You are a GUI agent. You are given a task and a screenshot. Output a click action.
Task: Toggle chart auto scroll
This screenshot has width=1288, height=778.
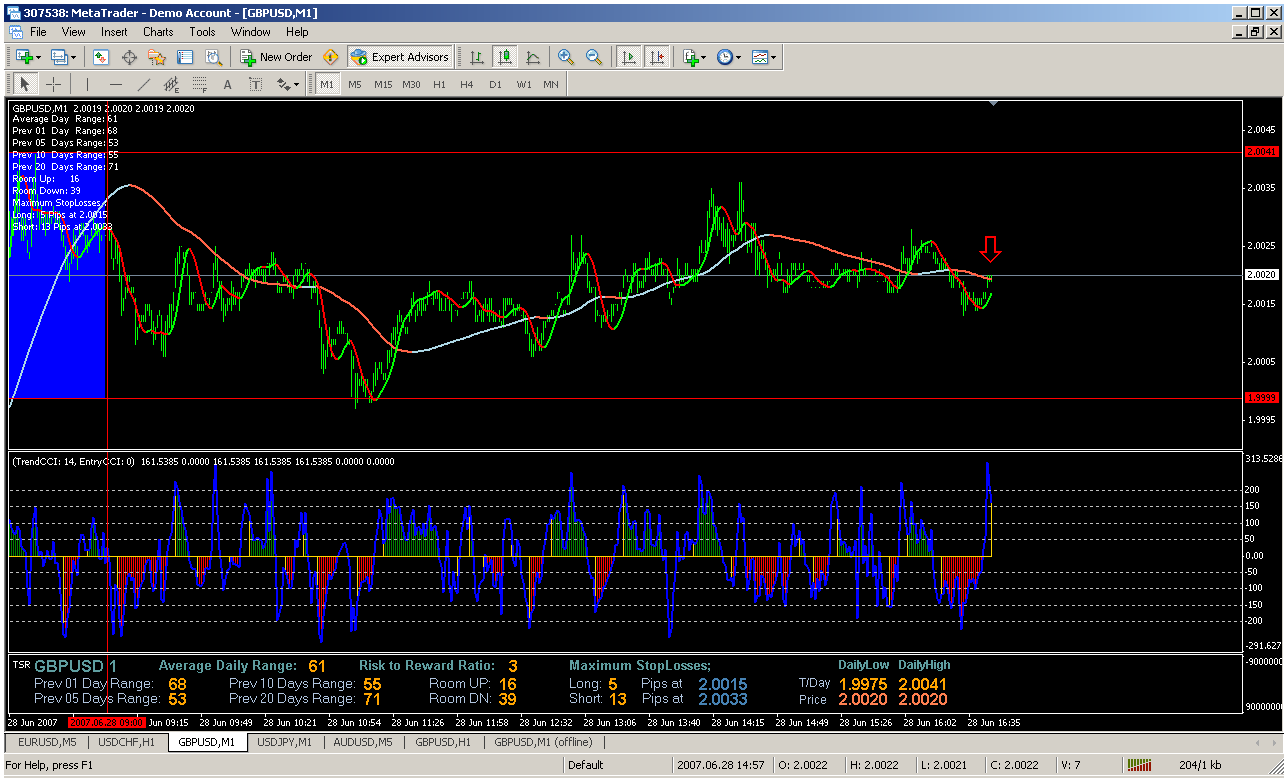(x=629, y=57)
